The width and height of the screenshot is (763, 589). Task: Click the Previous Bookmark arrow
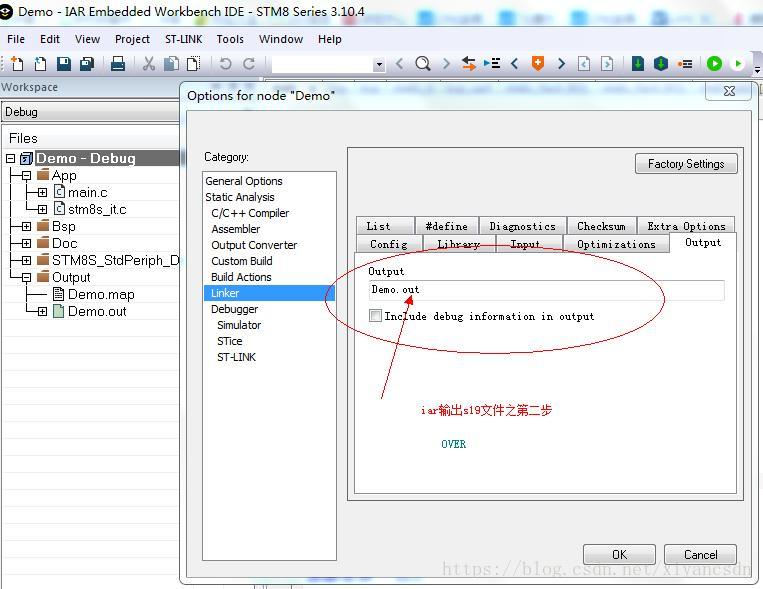[514, 64]
